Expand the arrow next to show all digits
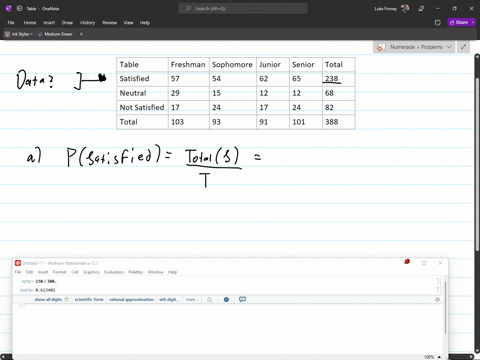This screenshot has height=360, width=480. click(67, 299)
